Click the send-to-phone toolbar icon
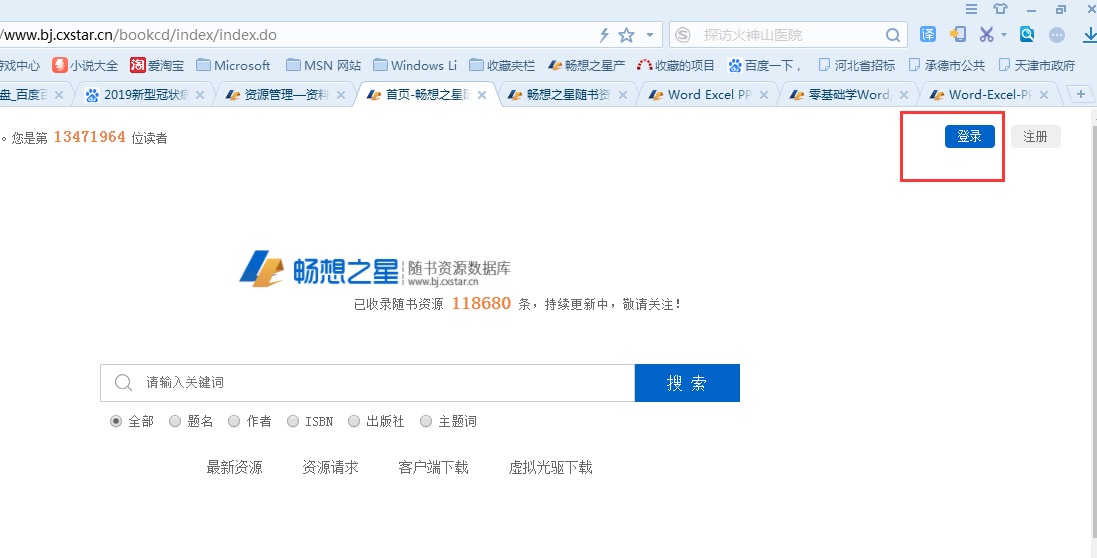Screen dimensions: 1097x558 point(957,34)
